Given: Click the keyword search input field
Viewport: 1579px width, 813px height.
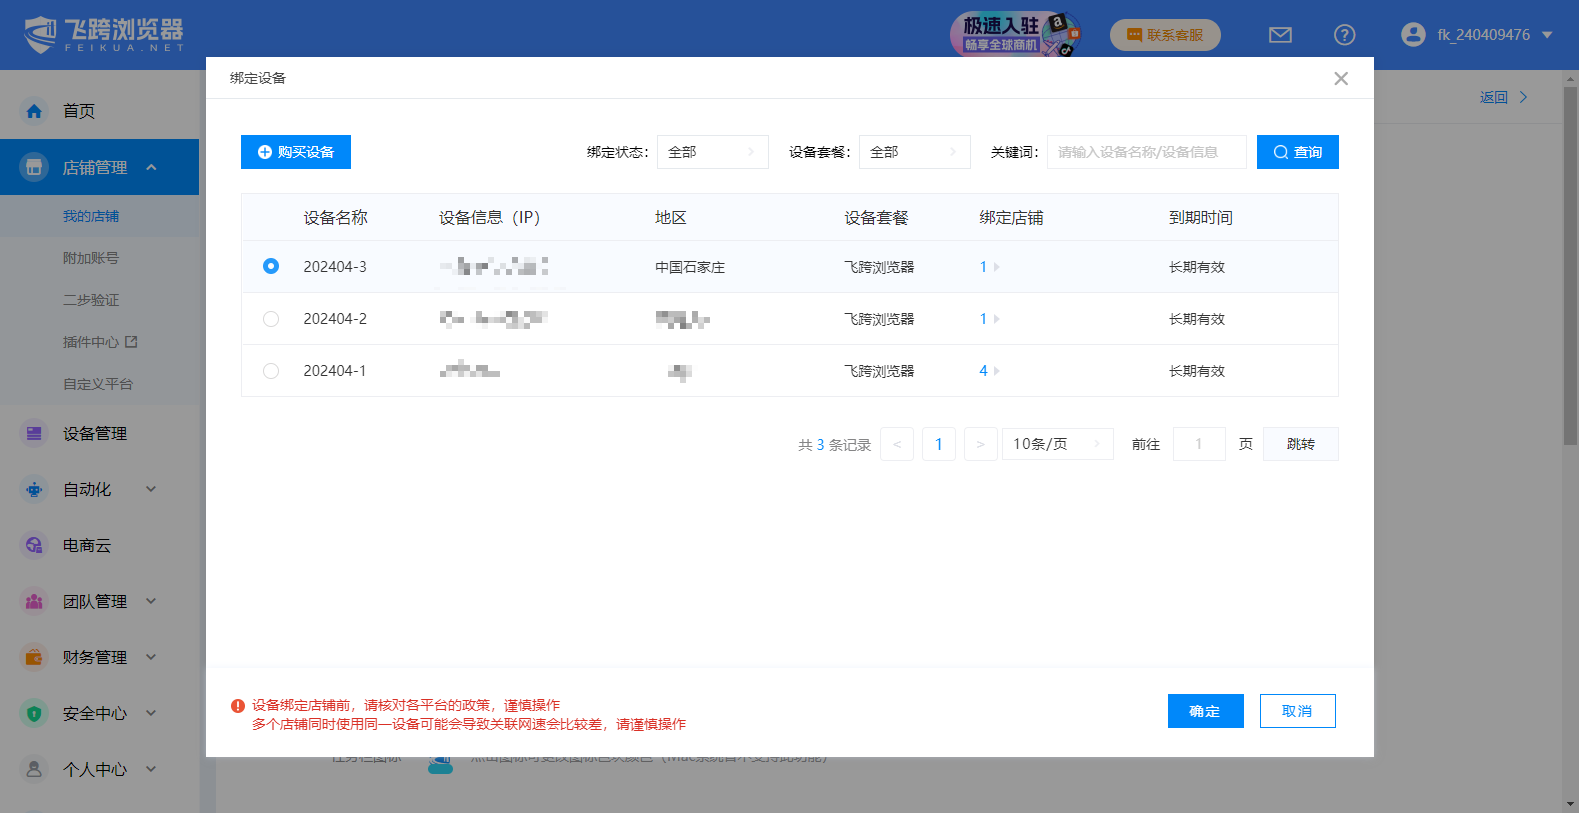Looking at the screenshot, I should click(x=1146, y=152).
